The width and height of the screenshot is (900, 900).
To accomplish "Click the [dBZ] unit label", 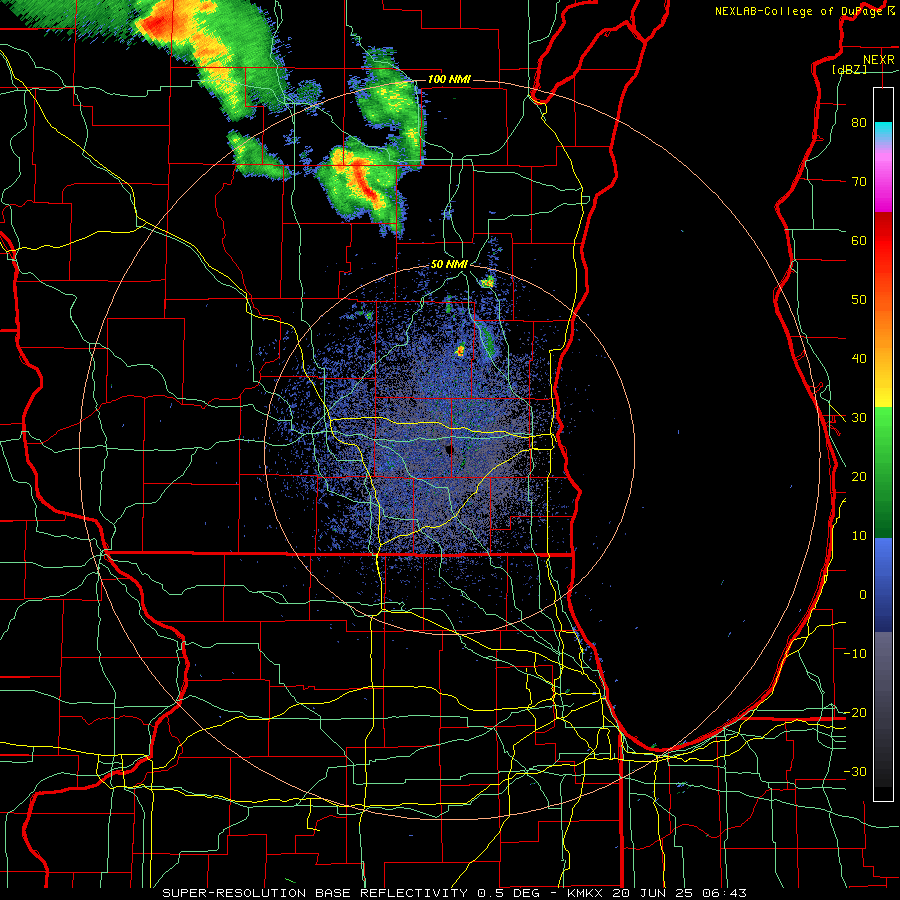I will (x=849, y=69).
